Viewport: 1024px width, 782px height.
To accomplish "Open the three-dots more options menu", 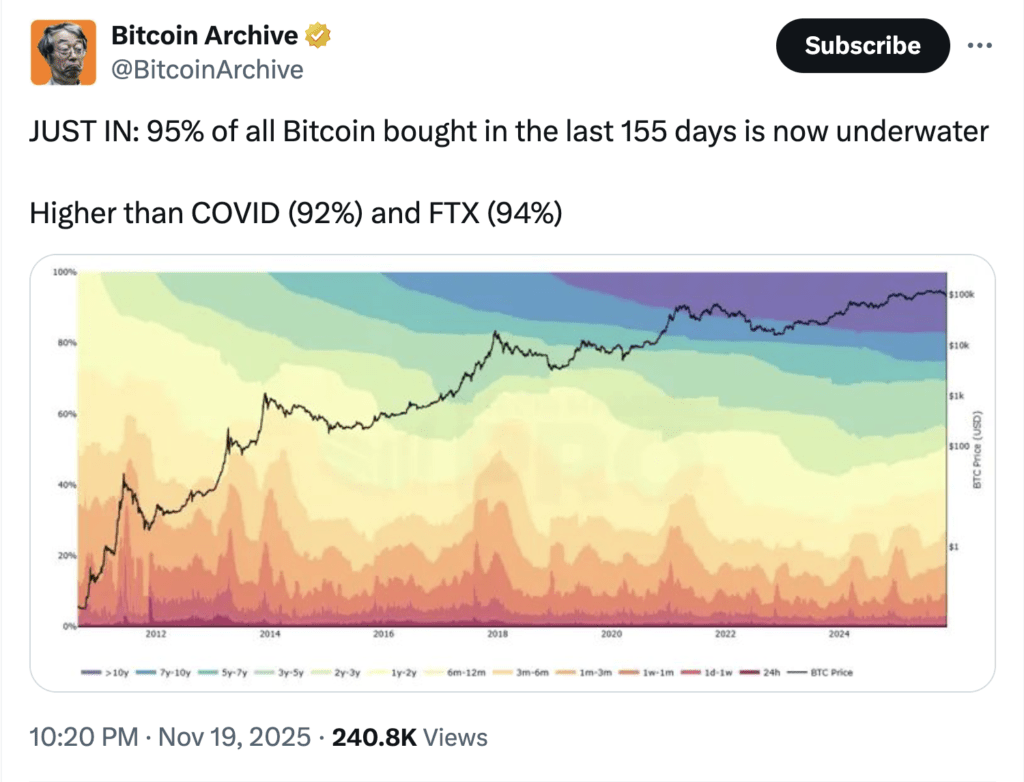I will click(980, 46).
